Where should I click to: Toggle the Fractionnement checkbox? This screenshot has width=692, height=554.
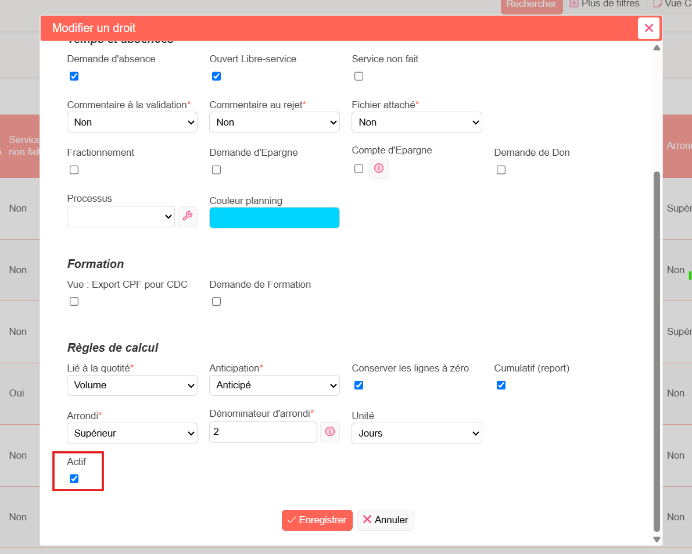point(74,170)
